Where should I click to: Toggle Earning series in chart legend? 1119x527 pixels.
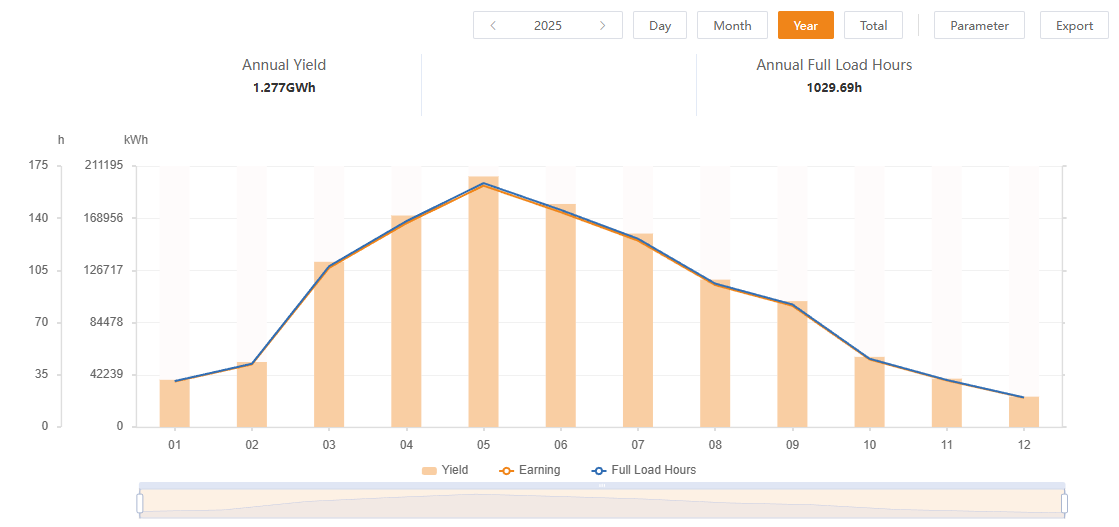530,470
